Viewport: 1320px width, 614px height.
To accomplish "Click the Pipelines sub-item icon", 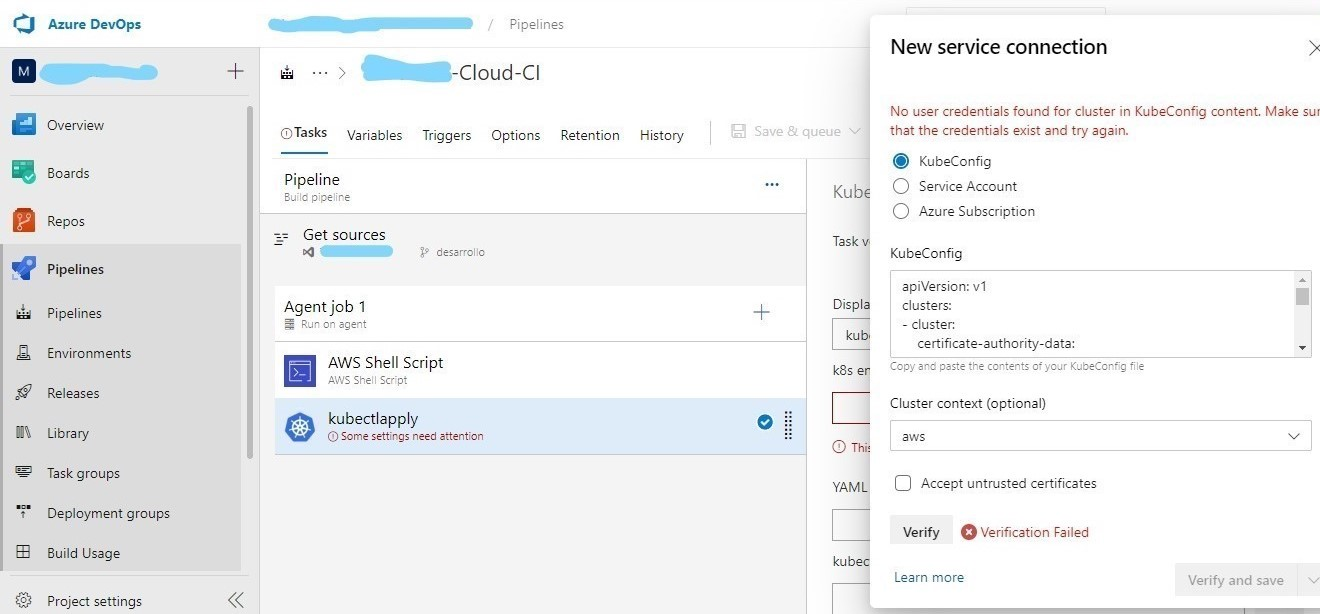I will point(24,313).
